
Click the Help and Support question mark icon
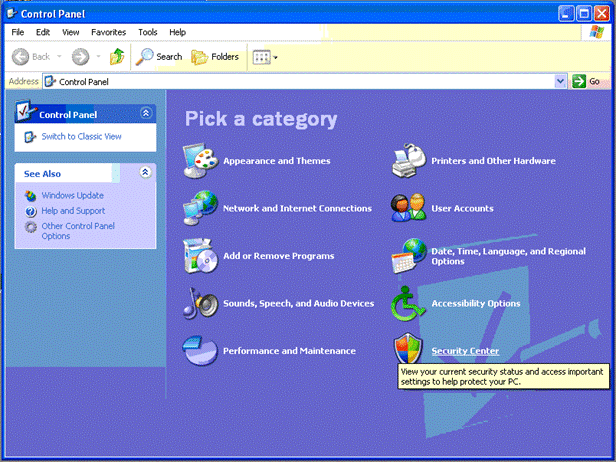pyautogui.click(x=31, y=211)
